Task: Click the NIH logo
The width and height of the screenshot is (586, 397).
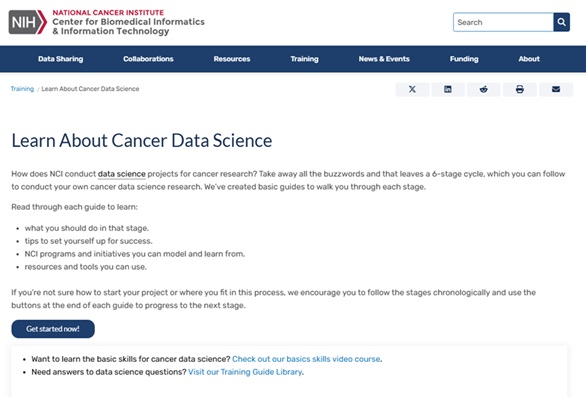Action: pos(28,22)
